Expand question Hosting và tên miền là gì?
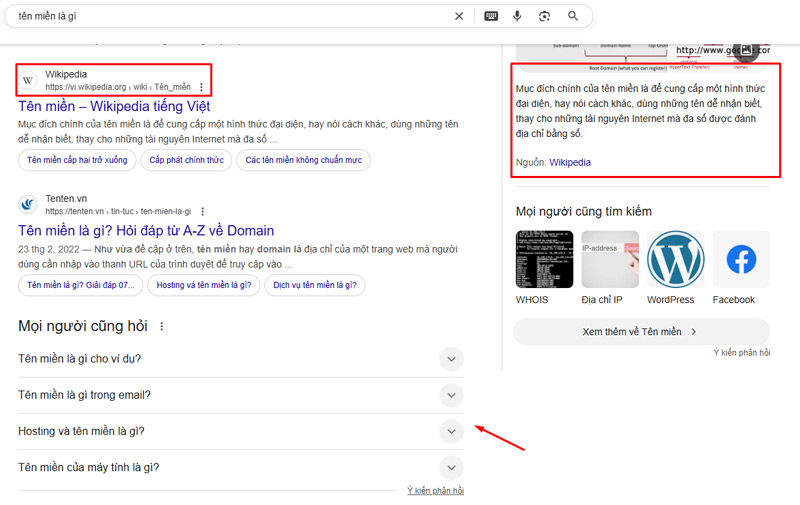 (x=241, y=432)
